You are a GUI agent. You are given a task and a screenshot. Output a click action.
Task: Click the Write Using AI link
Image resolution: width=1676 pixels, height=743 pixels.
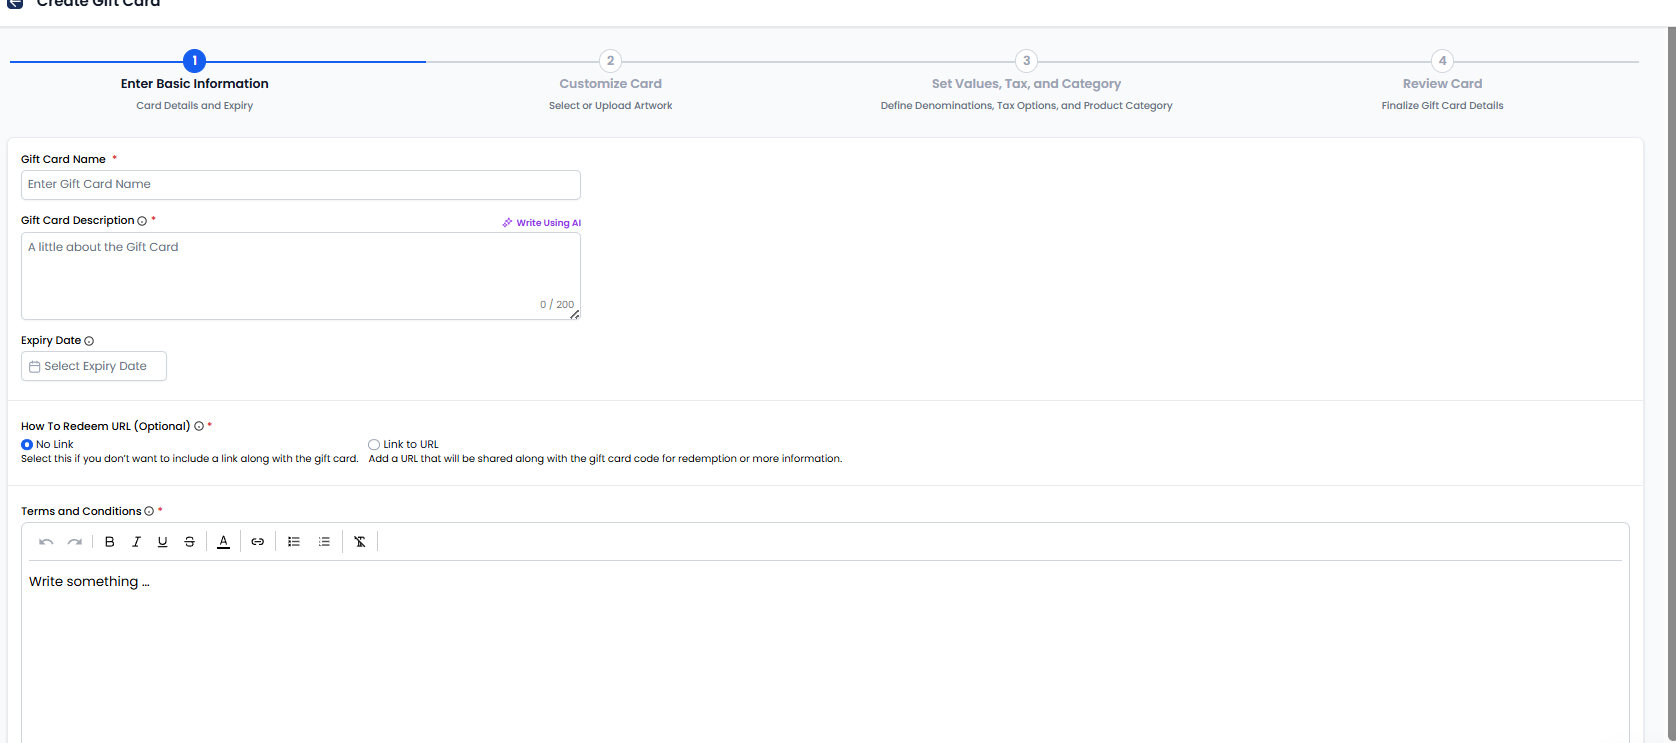pyautogui.click(x=542, y=223)
